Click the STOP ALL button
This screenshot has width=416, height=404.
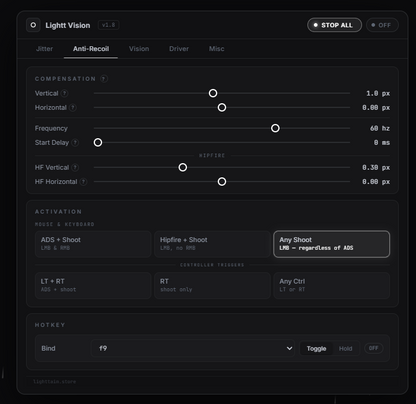334,25
